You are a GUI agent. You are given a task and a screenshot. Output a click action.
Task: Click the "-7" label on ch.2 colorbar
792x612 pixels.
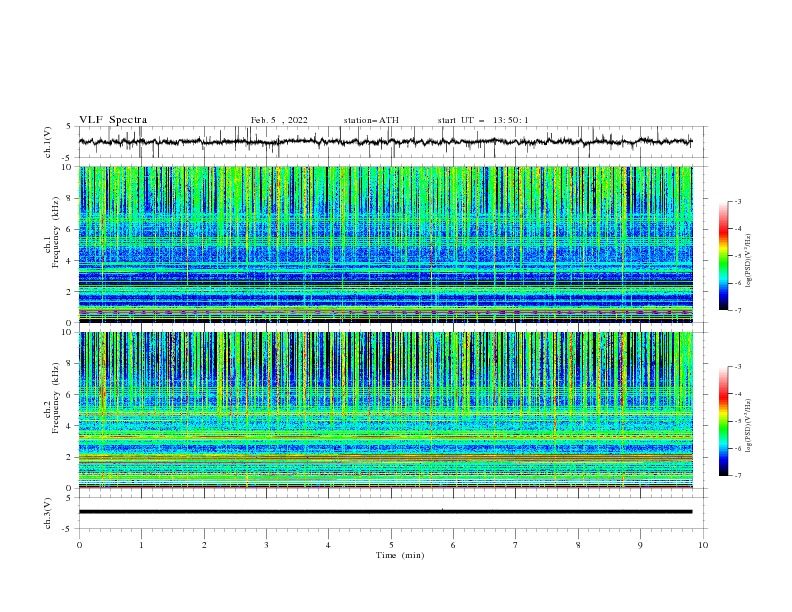click(737, 476)
